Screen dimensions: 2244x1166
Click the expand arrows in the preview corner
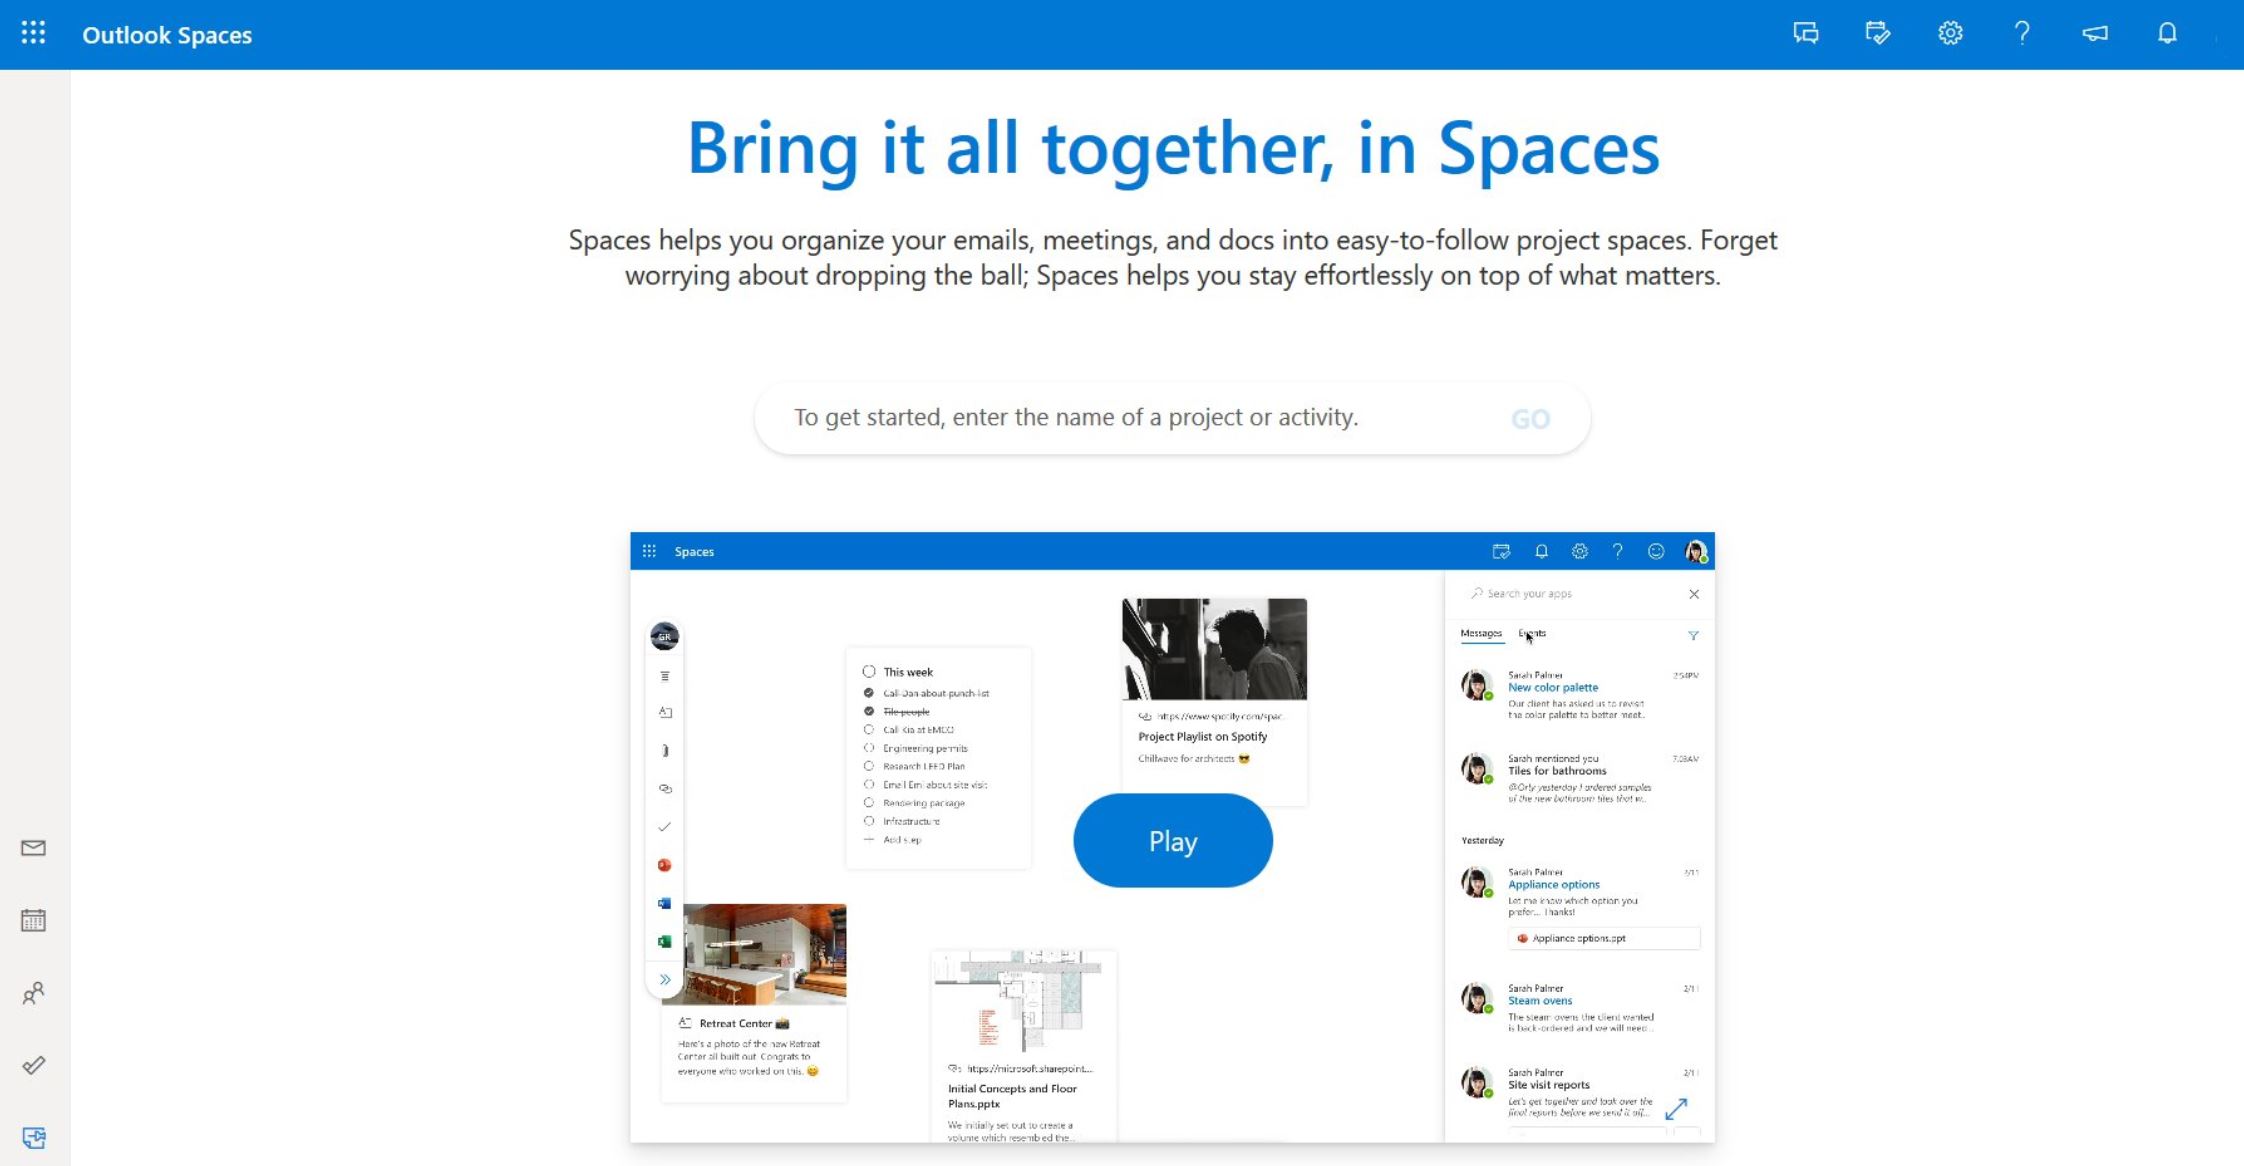pos(1676,1109)
